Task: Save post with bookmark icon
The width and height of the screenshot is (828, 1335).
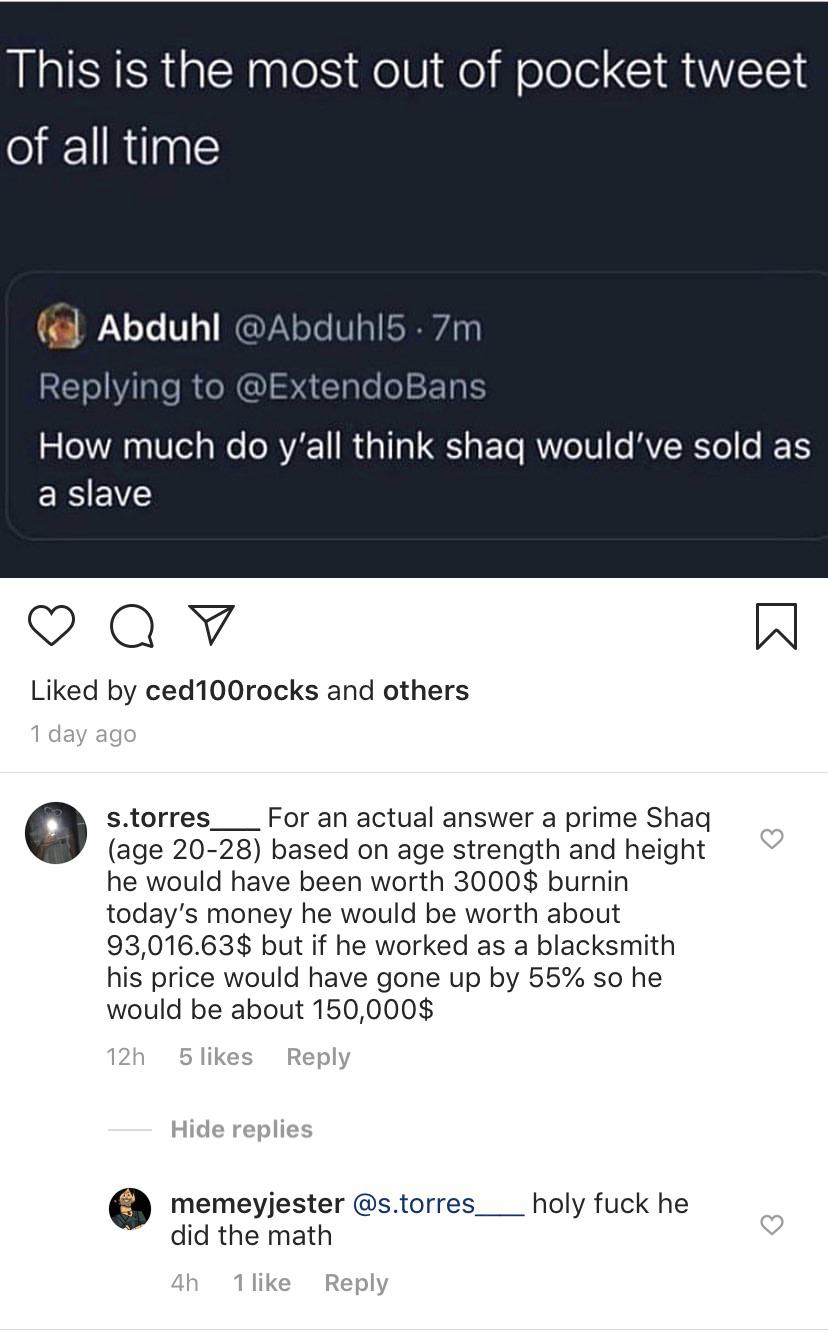Action: [776, 626]
